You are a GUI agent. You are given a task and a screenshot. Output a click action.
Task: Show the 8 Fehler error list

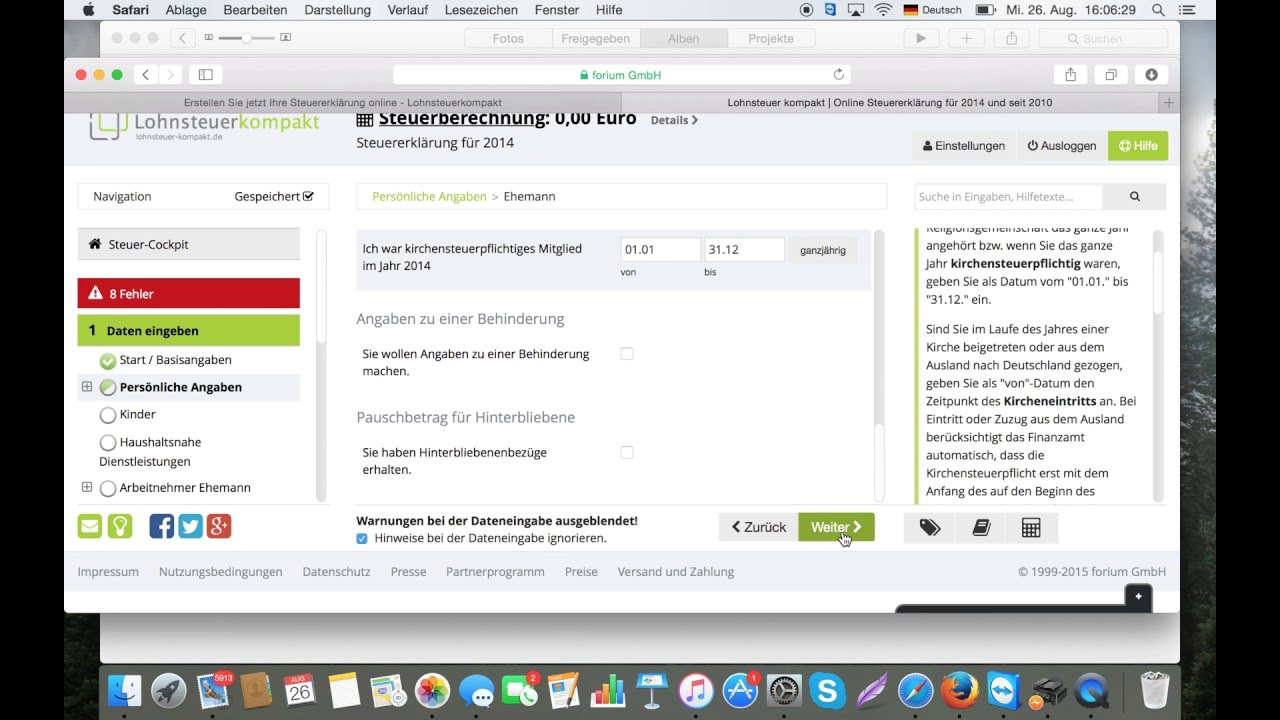(188, 293)
